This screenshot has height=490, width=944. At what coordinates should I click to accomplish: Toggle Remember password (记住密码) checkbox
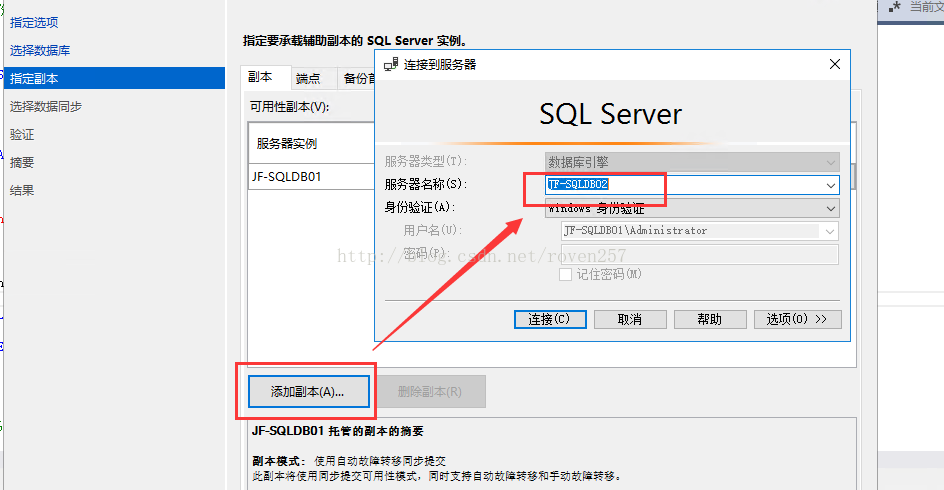point(565,274)
